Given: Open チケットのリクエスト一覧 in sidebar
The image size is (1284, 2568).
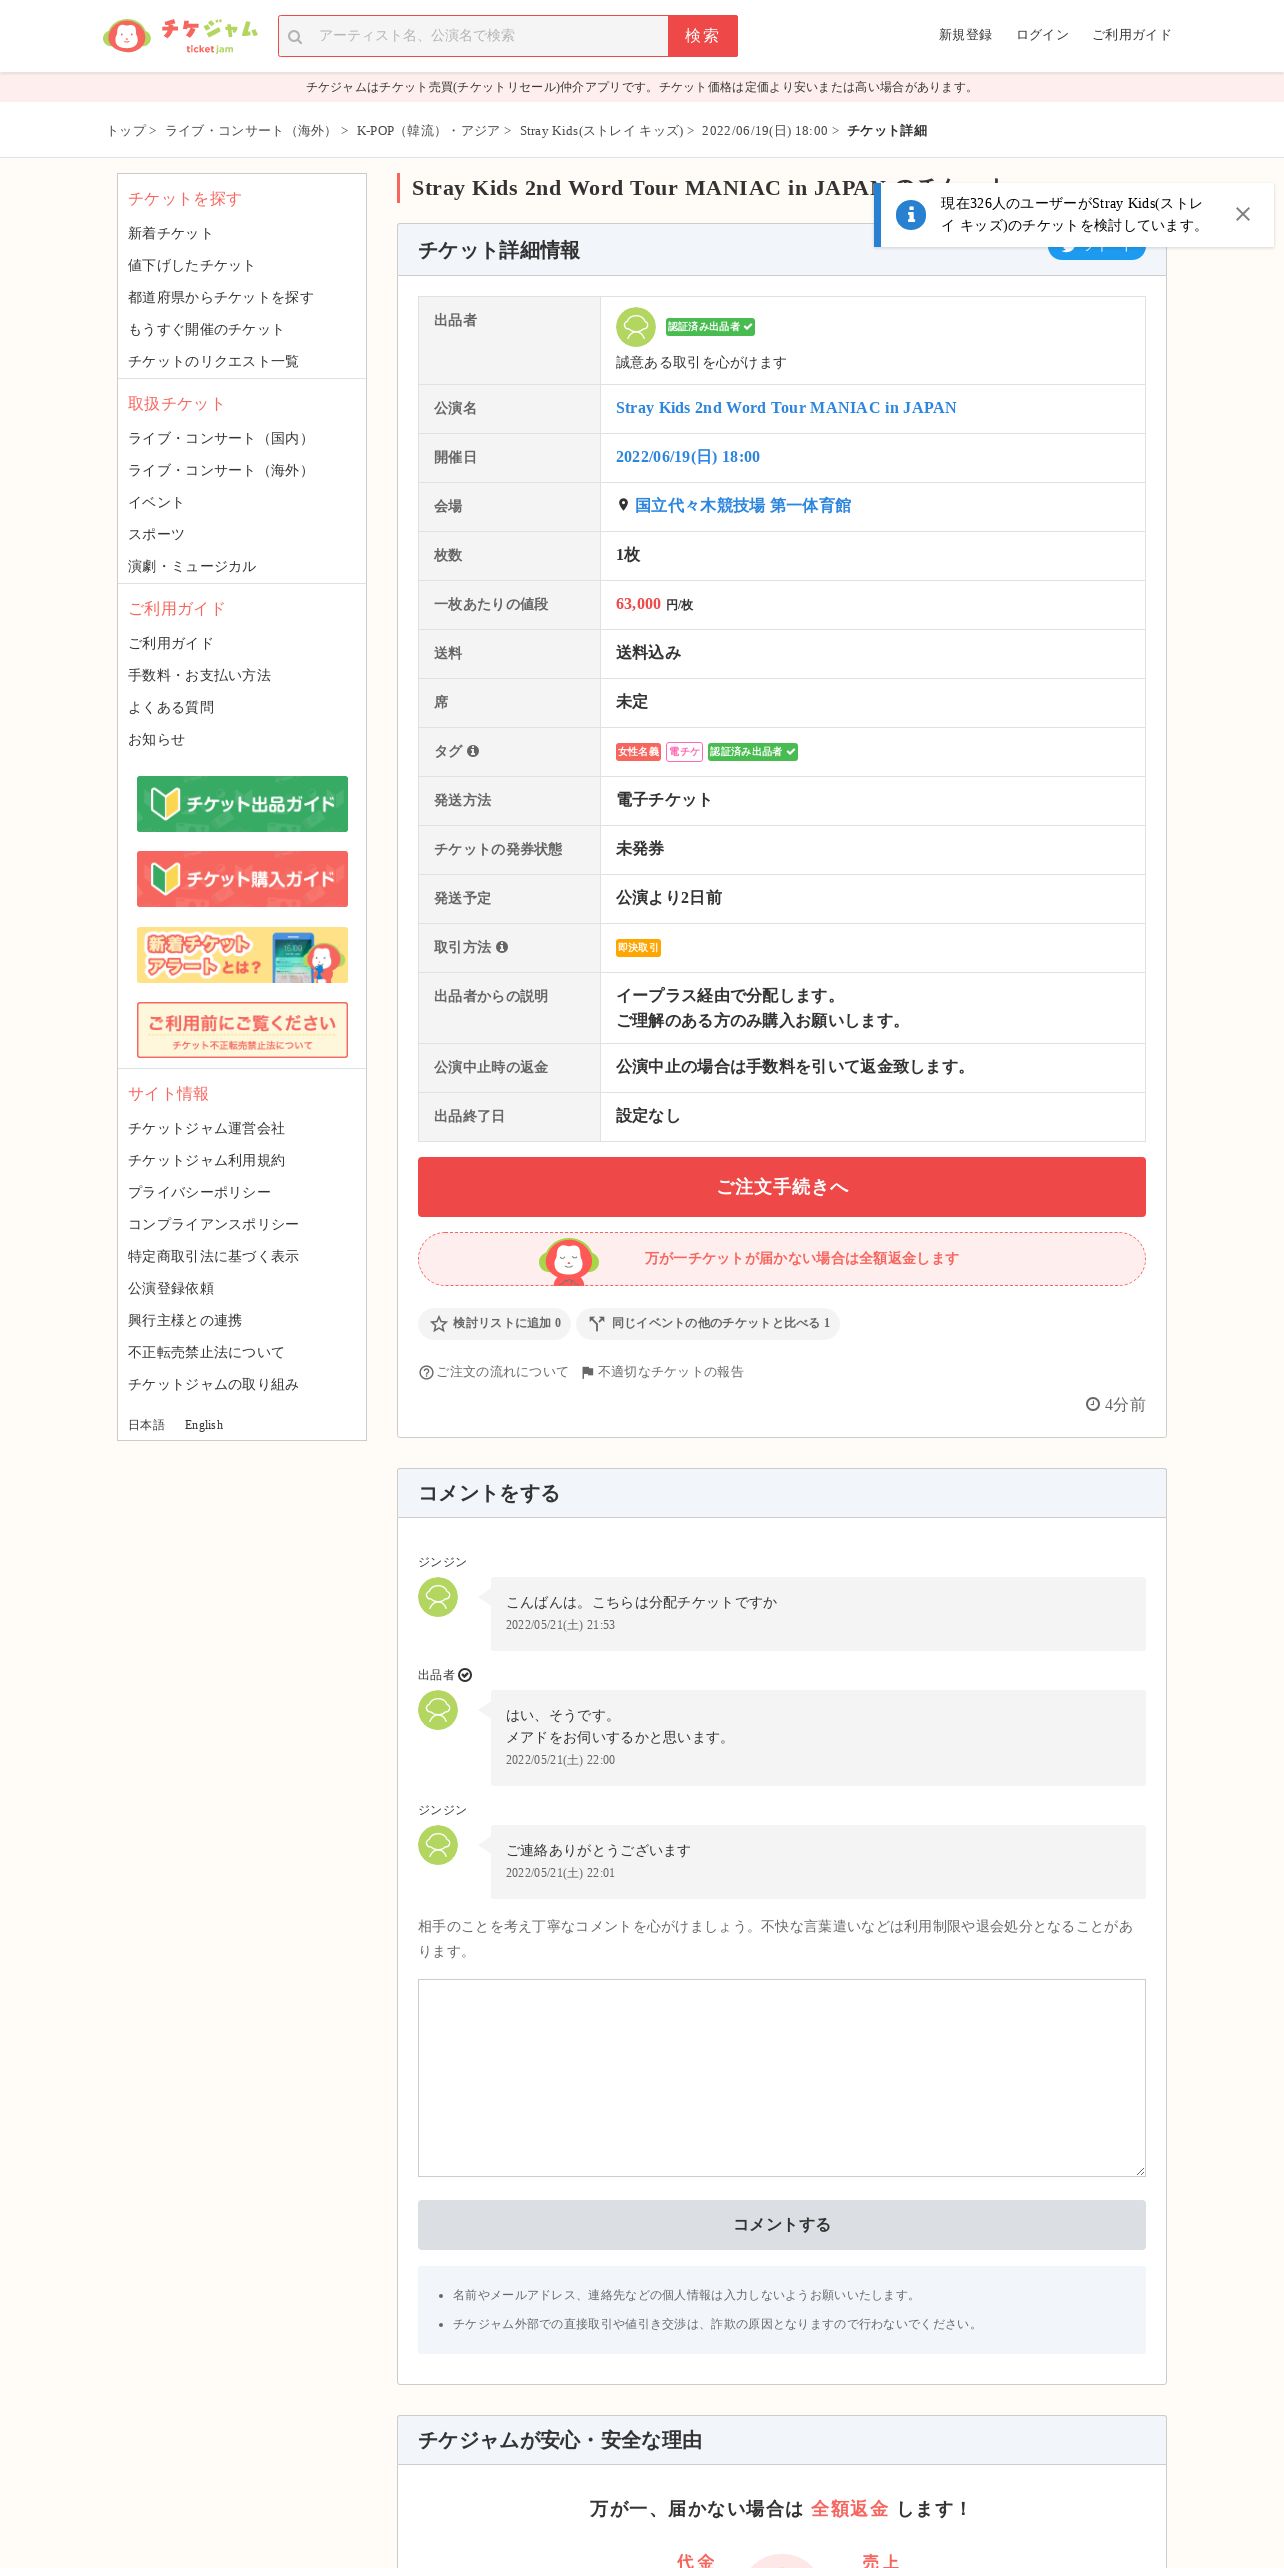Looking at the screenshot, I should tap(213, 361).
